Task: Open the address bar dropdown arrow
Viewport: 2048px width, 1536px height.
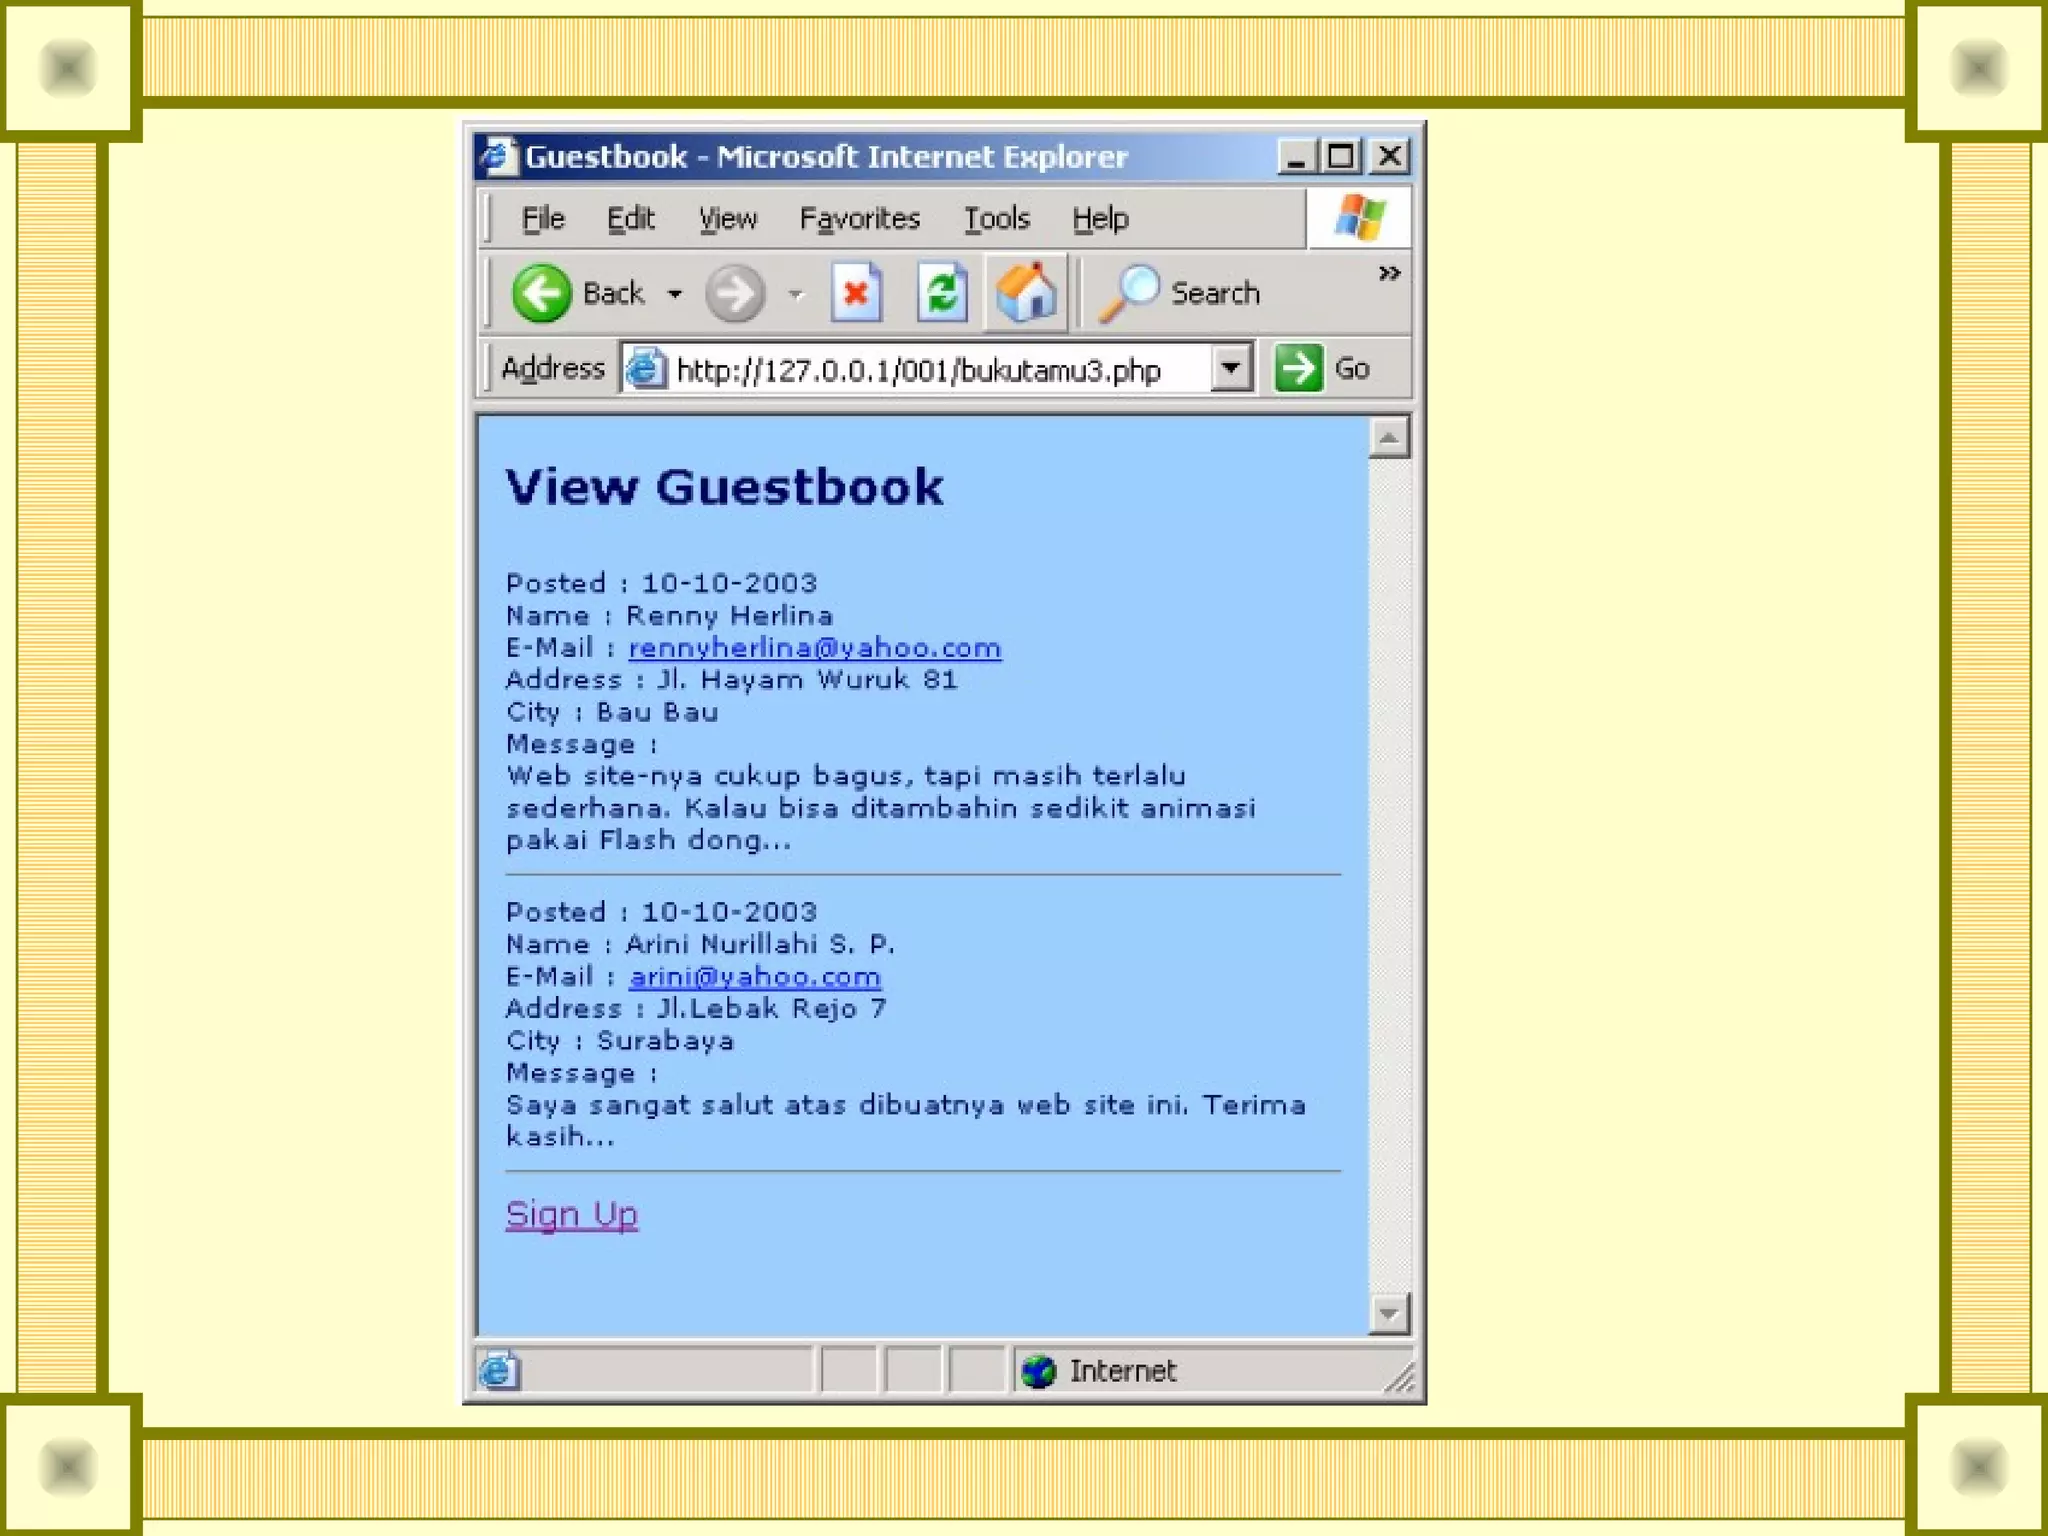Action: (x=1231, y=369)
